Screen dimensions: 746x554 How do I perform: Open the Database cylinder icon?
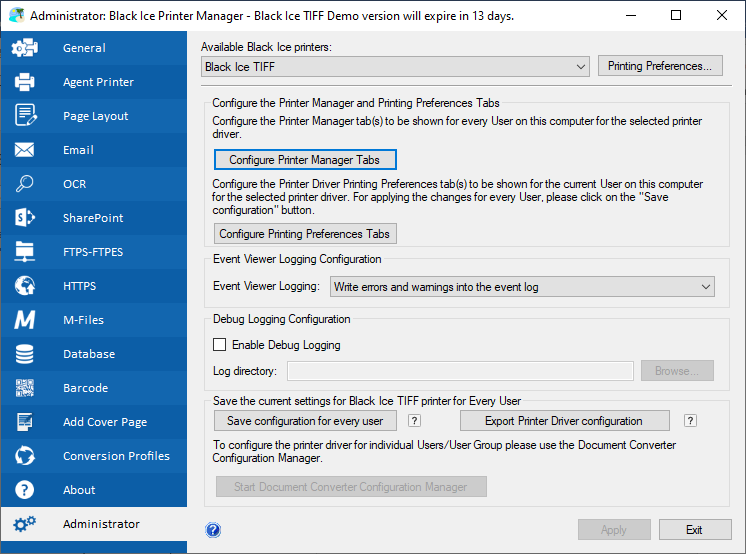point(25,354)
